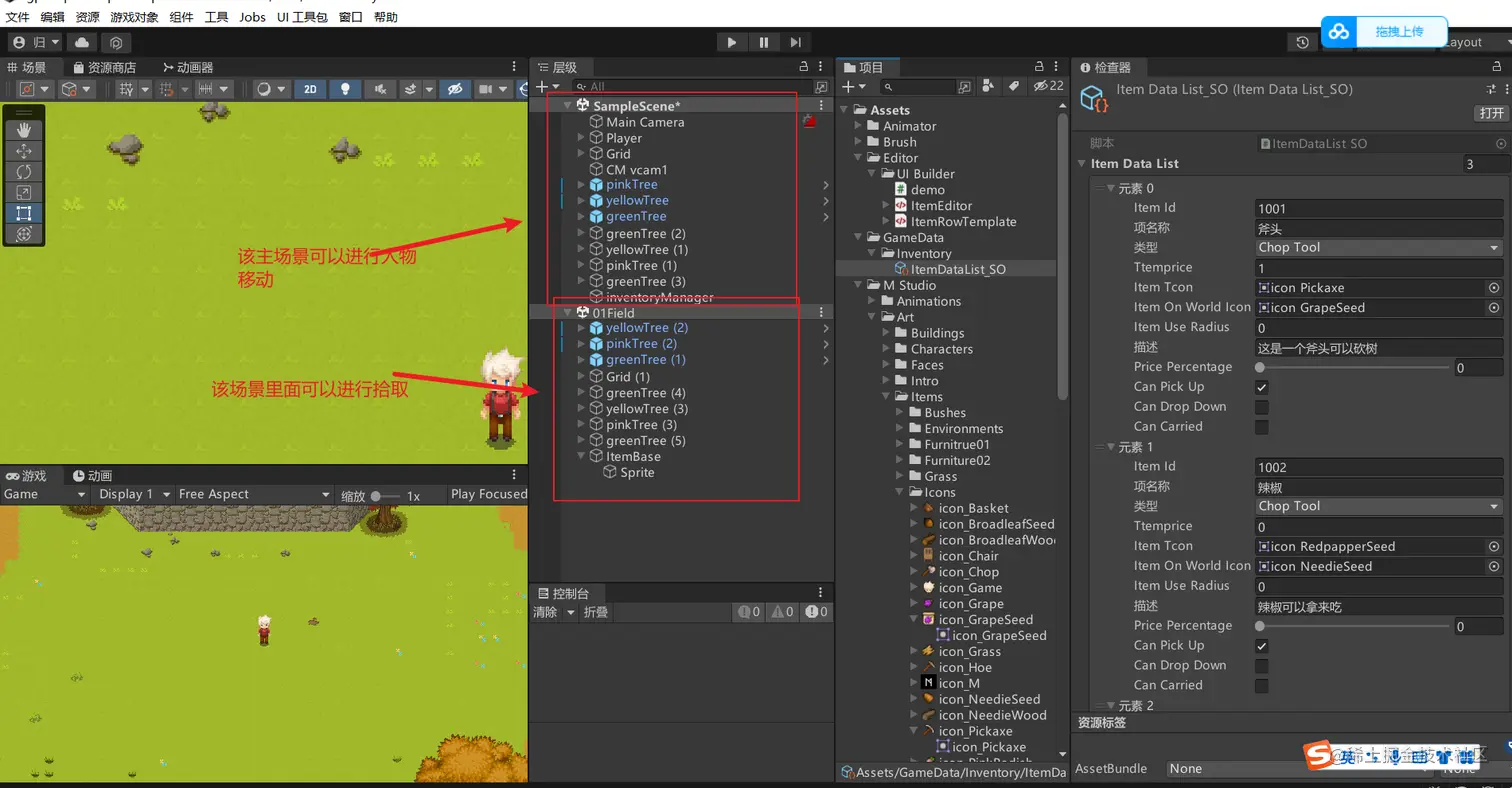Screen dimensions: 1512x788
Task: Toggle the console 折叠 button
Action: [x=596, y=612]
